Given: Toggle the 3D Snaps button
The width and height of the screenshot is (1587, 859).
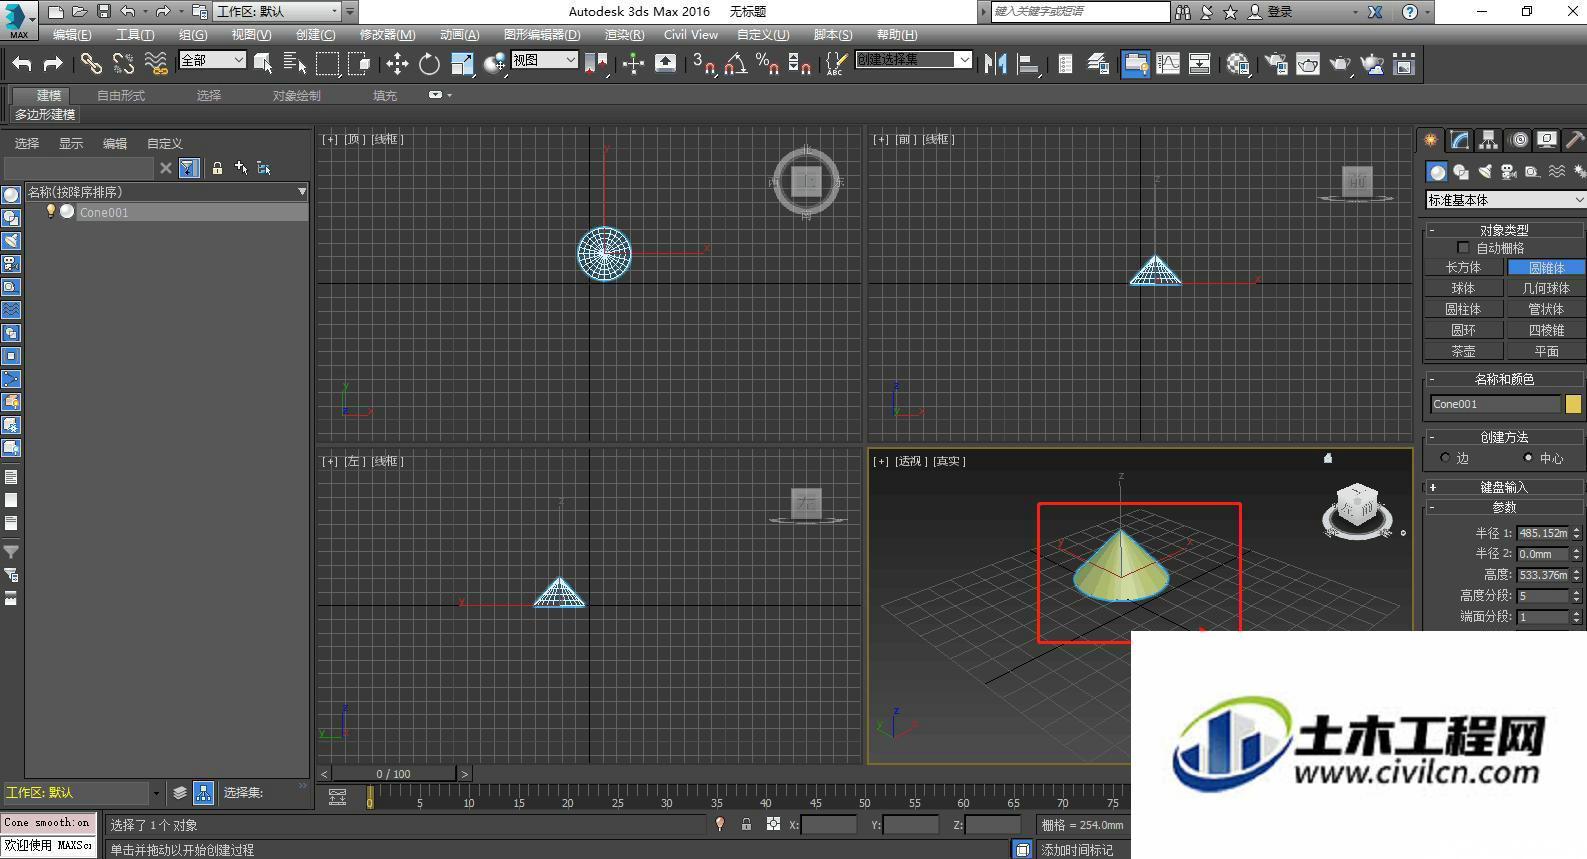Looking at the screenshot, I should pos(704,64).
